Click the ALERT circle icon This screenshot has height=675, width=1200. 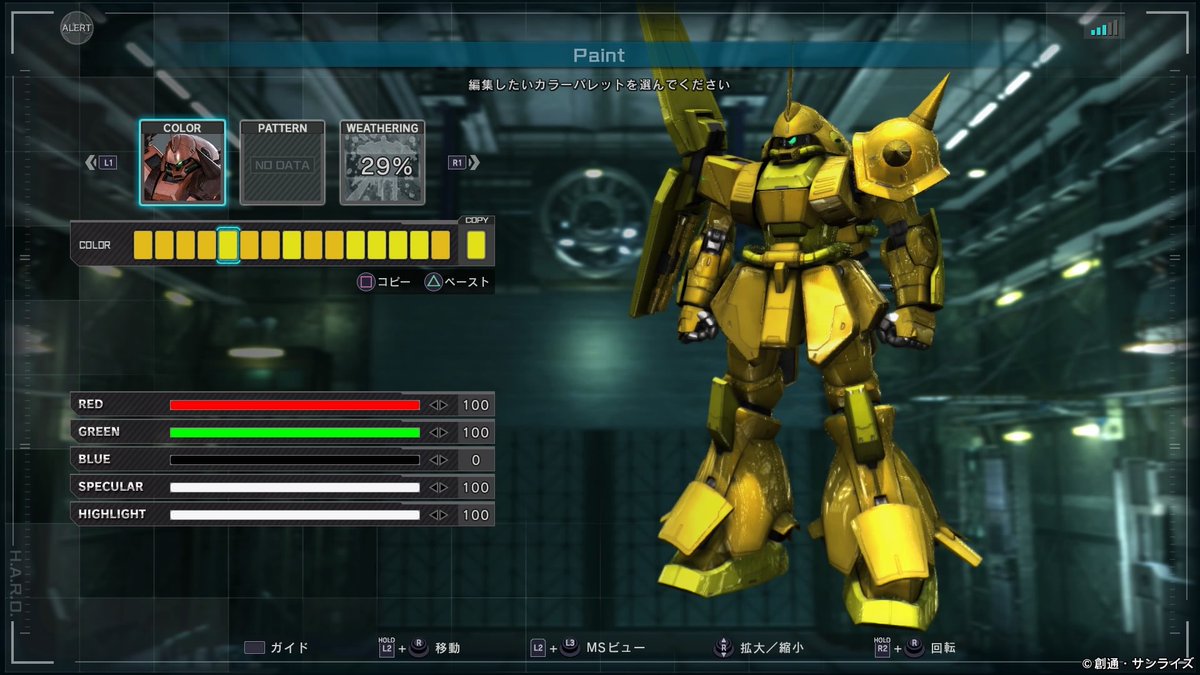coord(76,28)
